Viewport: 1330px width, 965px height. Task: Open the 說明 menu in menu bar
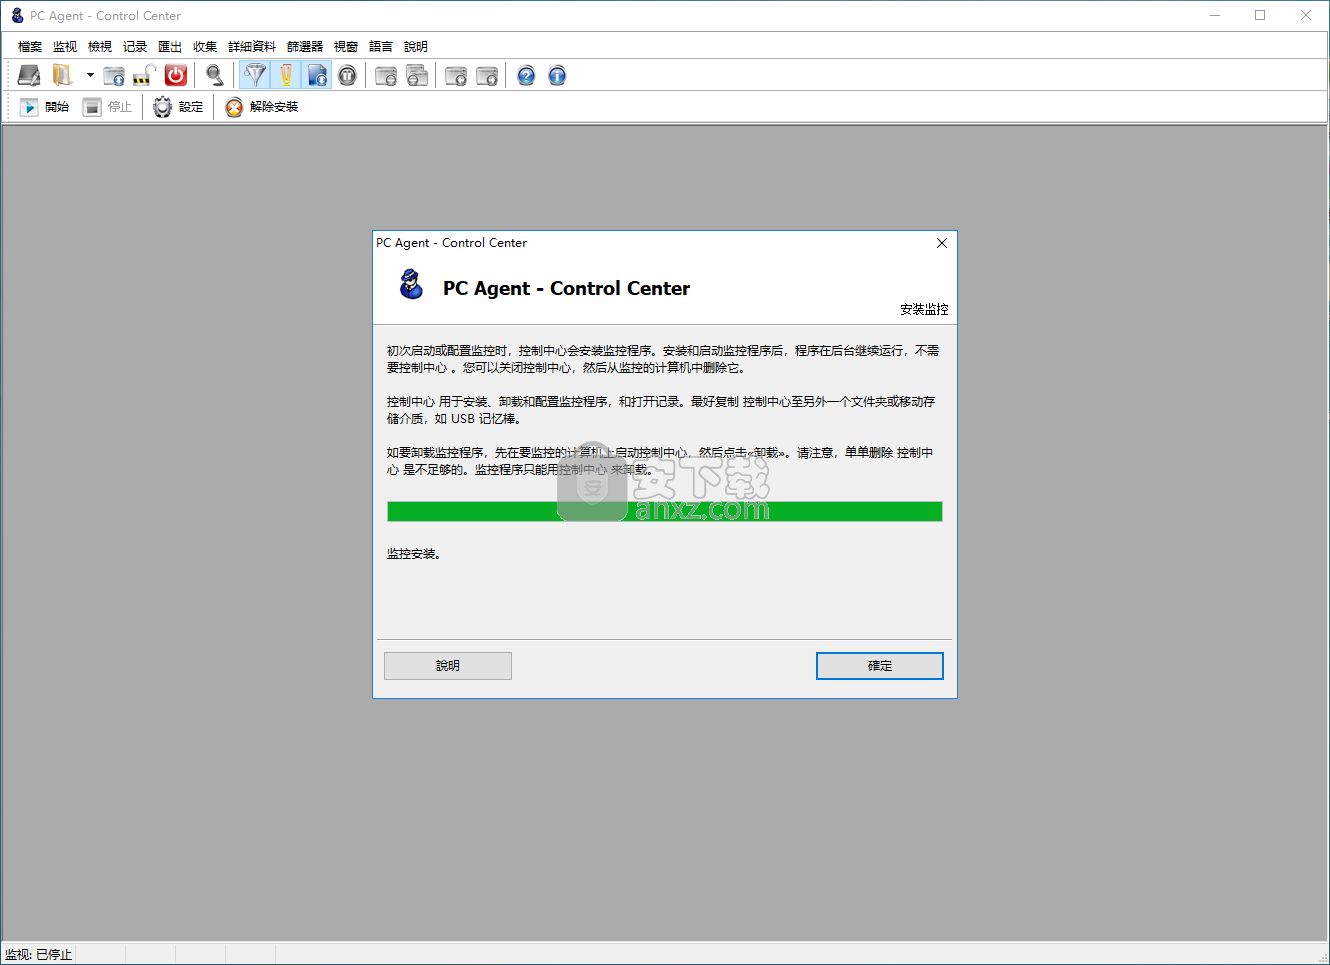pyautogui.click(x=416, y=47)
